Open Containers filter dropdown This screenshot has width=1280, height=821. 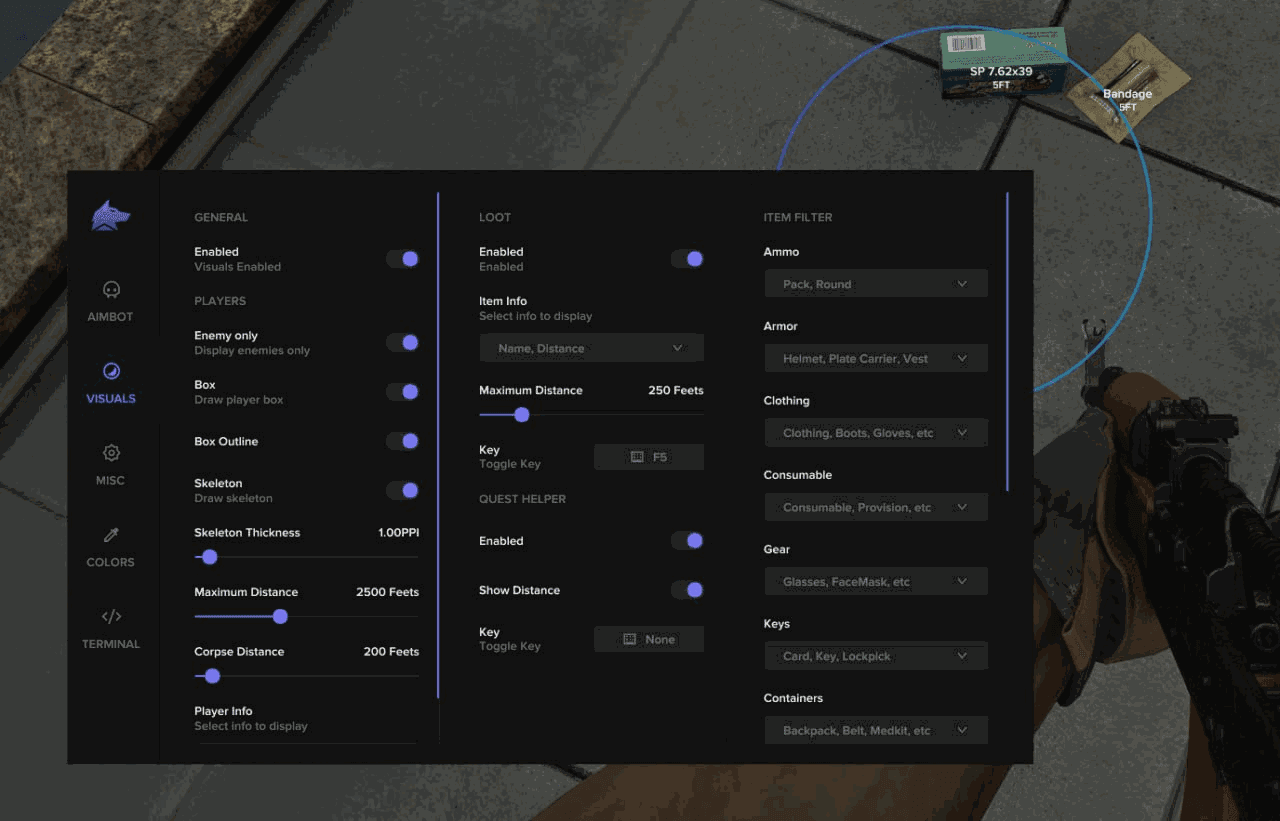click(876, 730)
